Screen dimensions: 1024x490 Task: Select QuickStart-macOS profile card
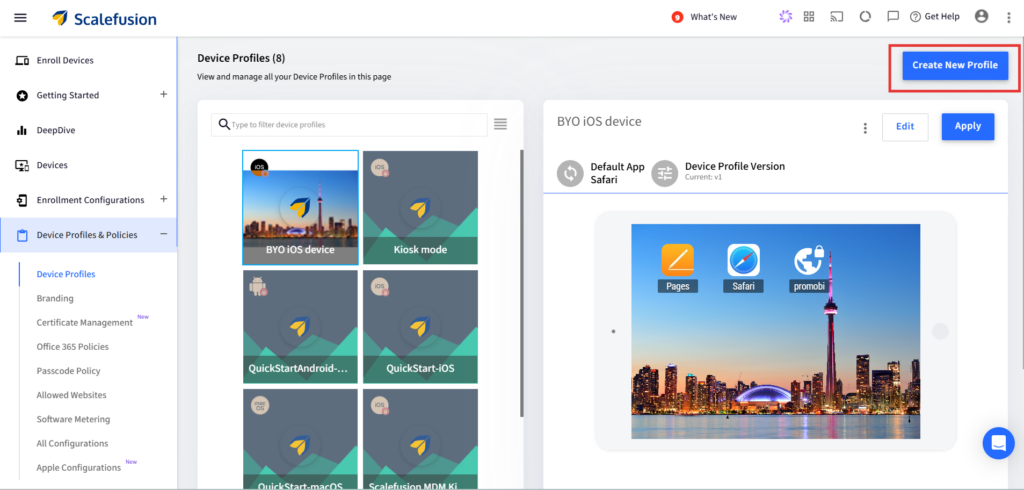click(300, 439)
